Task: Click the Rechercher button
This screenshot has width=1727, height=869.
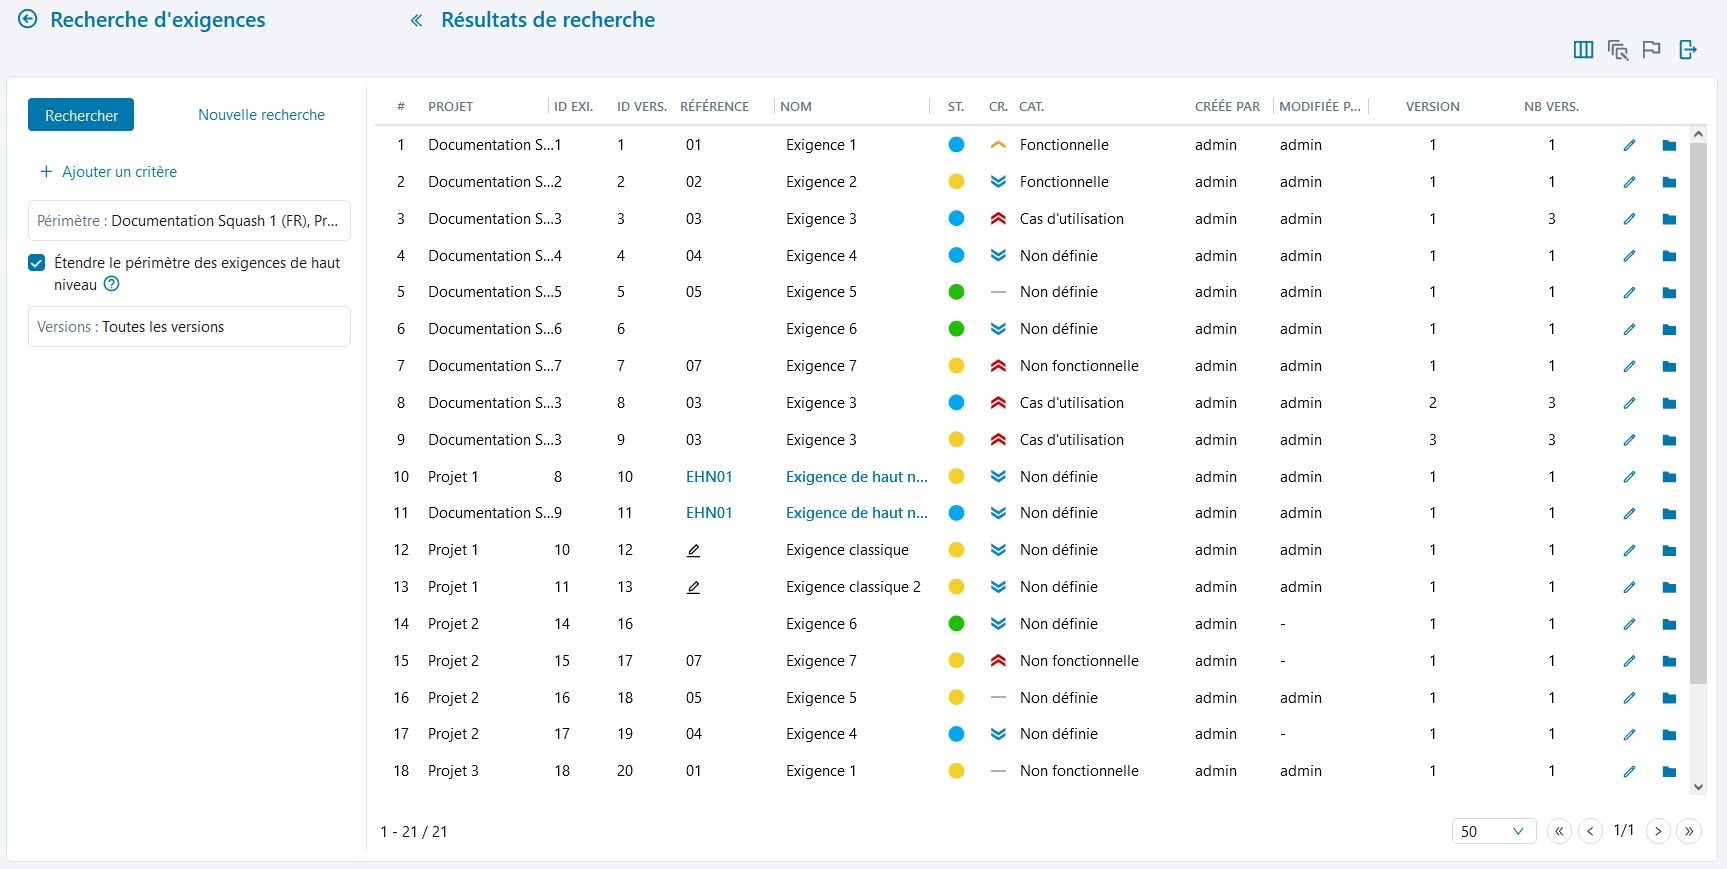Action: point(81,115)
